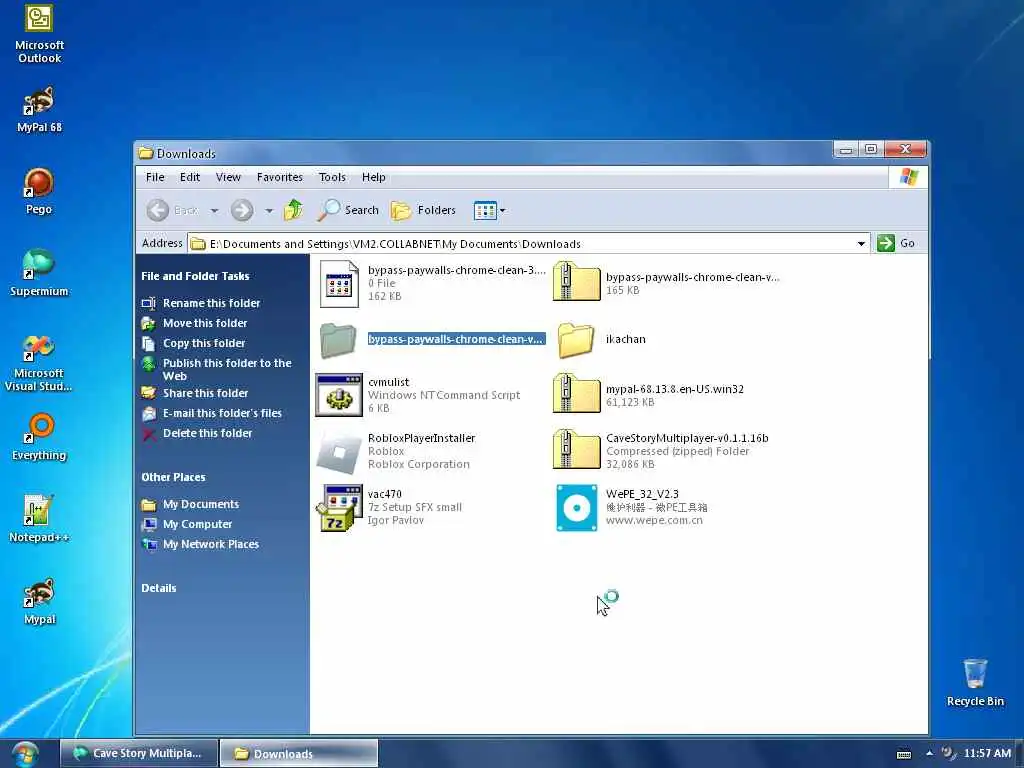Open the Tools menu
Image resolution: width=1024 pixels, height=768 pixels.
(332, 177)
